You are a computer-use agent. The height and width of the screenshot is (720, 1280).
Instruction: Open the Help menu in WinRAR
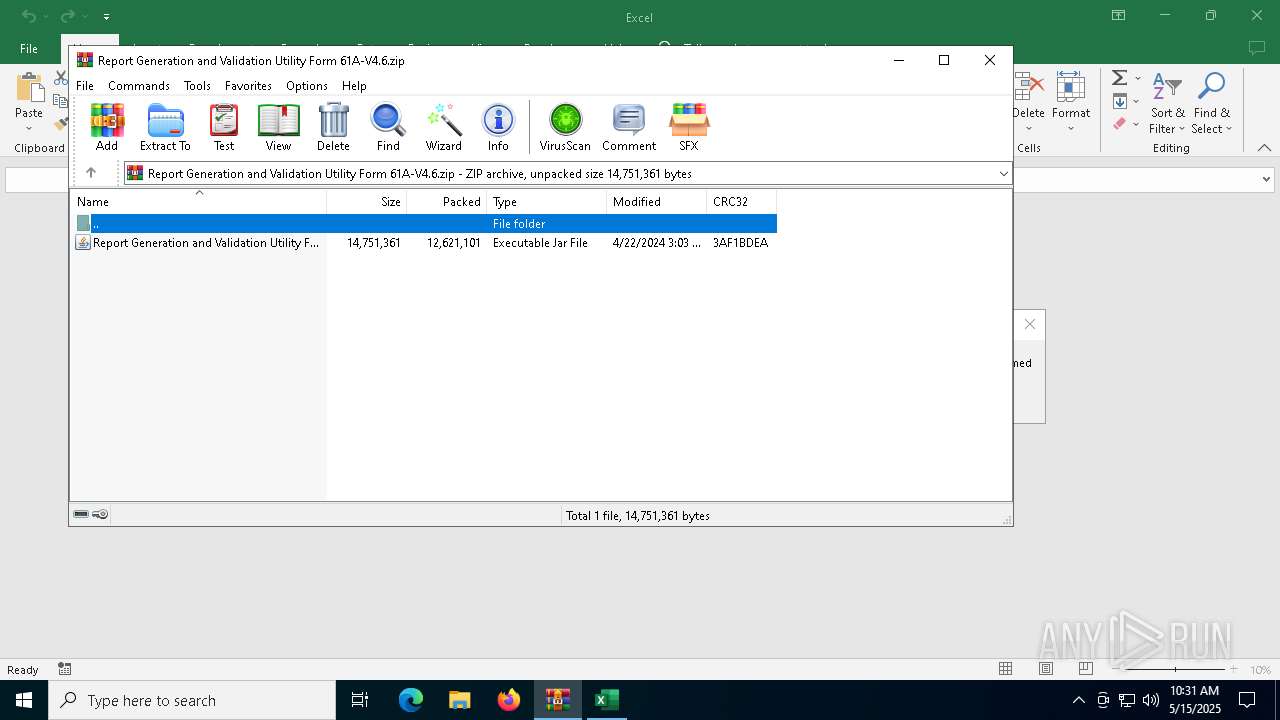(354, 86)
